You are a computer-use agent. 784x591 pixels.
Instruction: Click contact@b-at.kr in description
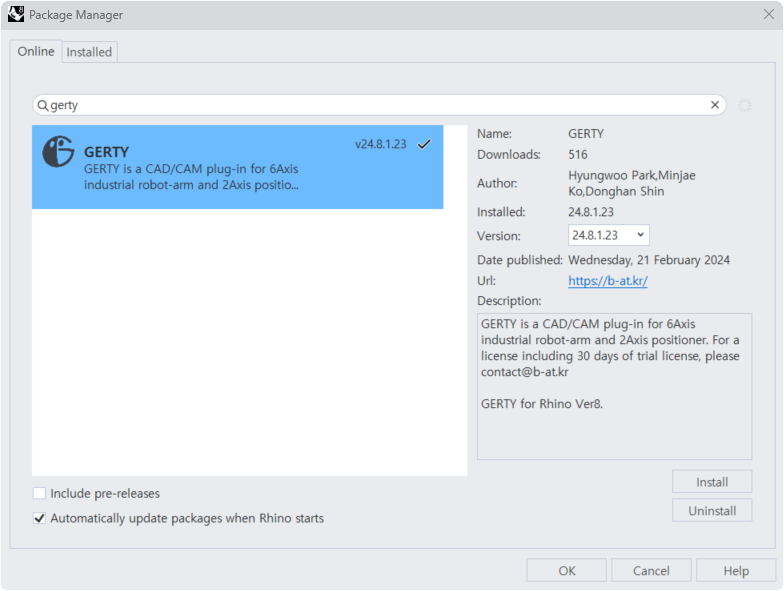[x=524, y=372]
